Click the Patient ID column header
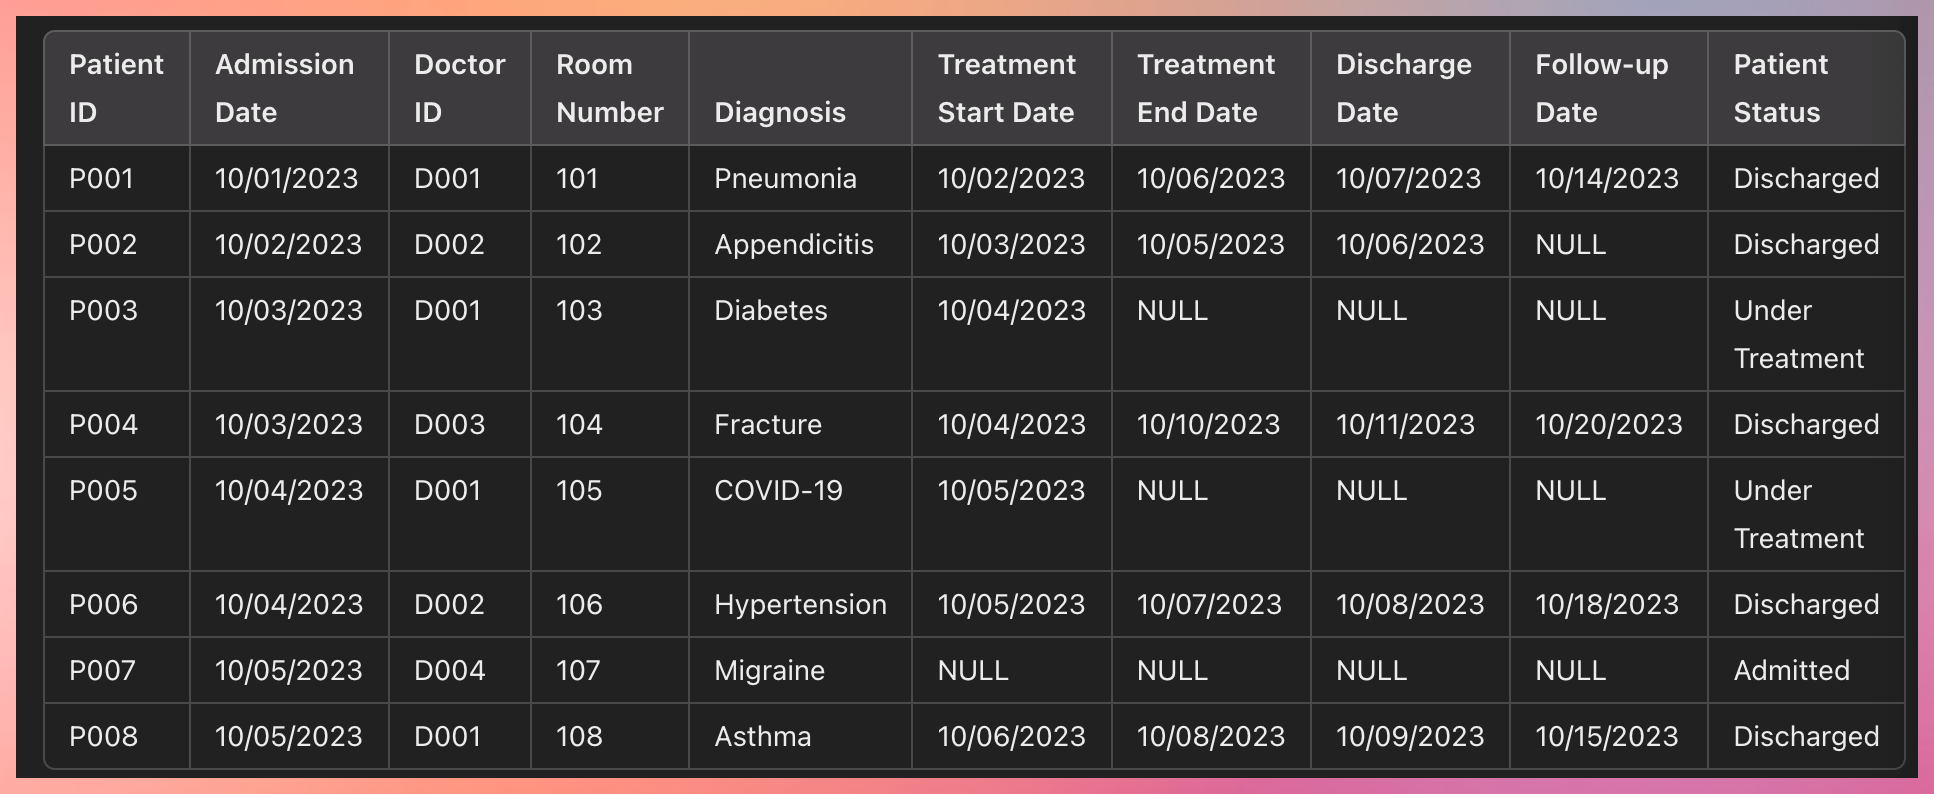1934x794 pixels. click(116, 88)
